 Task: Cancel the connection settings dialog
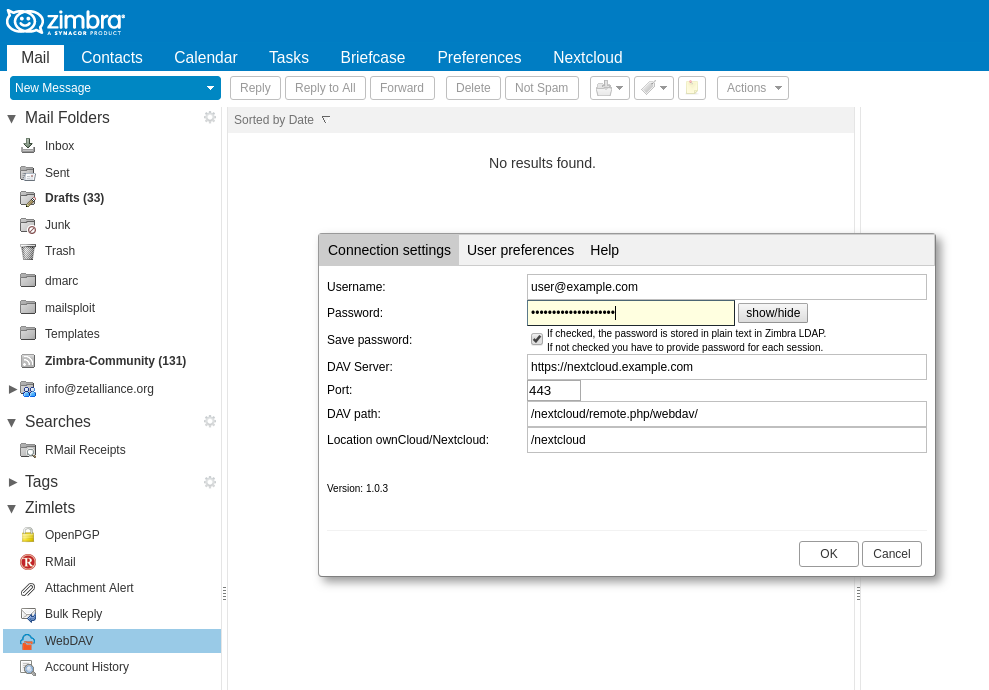(x=891, y=554)
